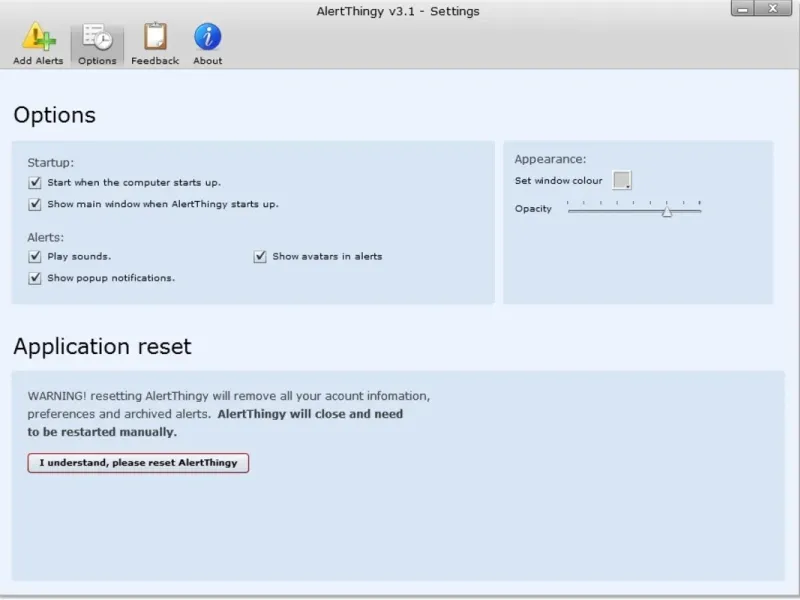Open the Set window colour swatch
Viewport: 800px width, 600px height.
tap(622, 180)
